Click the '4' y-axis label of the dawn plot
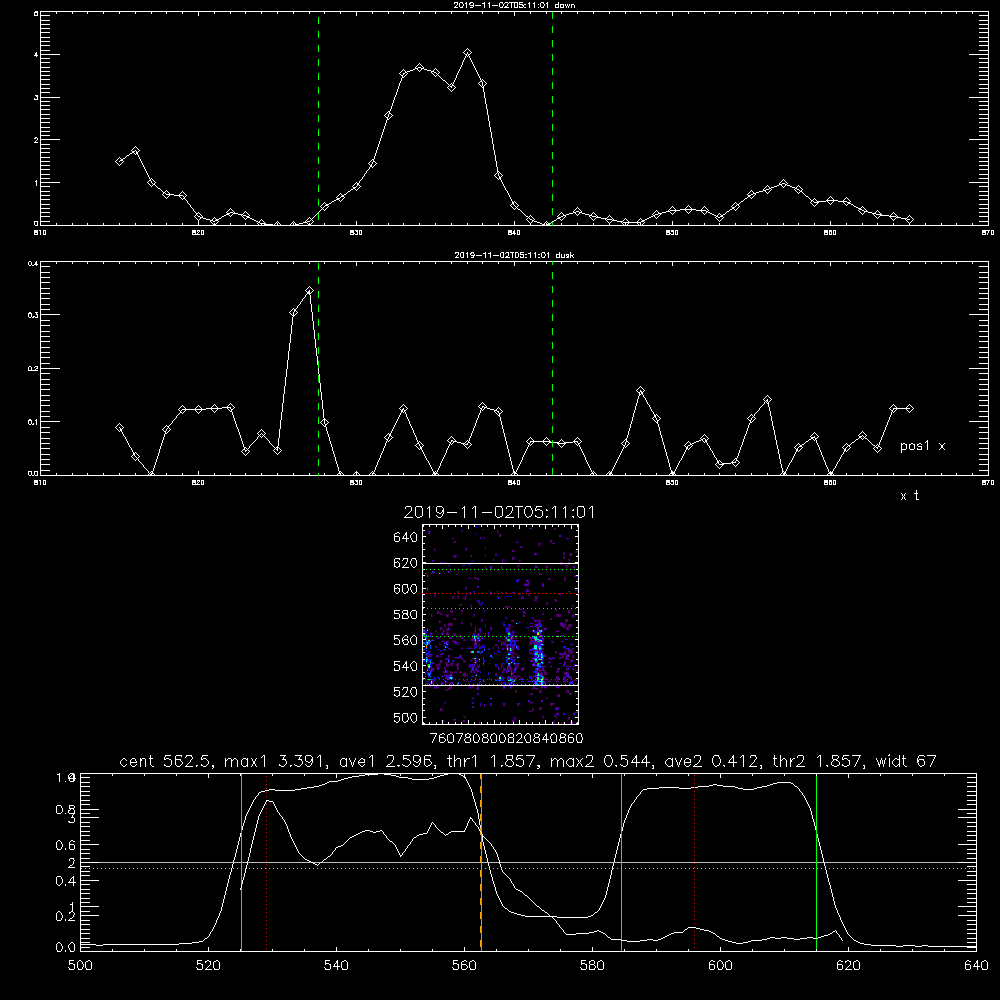This screenshot has height=1000, width=1000. pyautogui.click(x=36, y=54)
